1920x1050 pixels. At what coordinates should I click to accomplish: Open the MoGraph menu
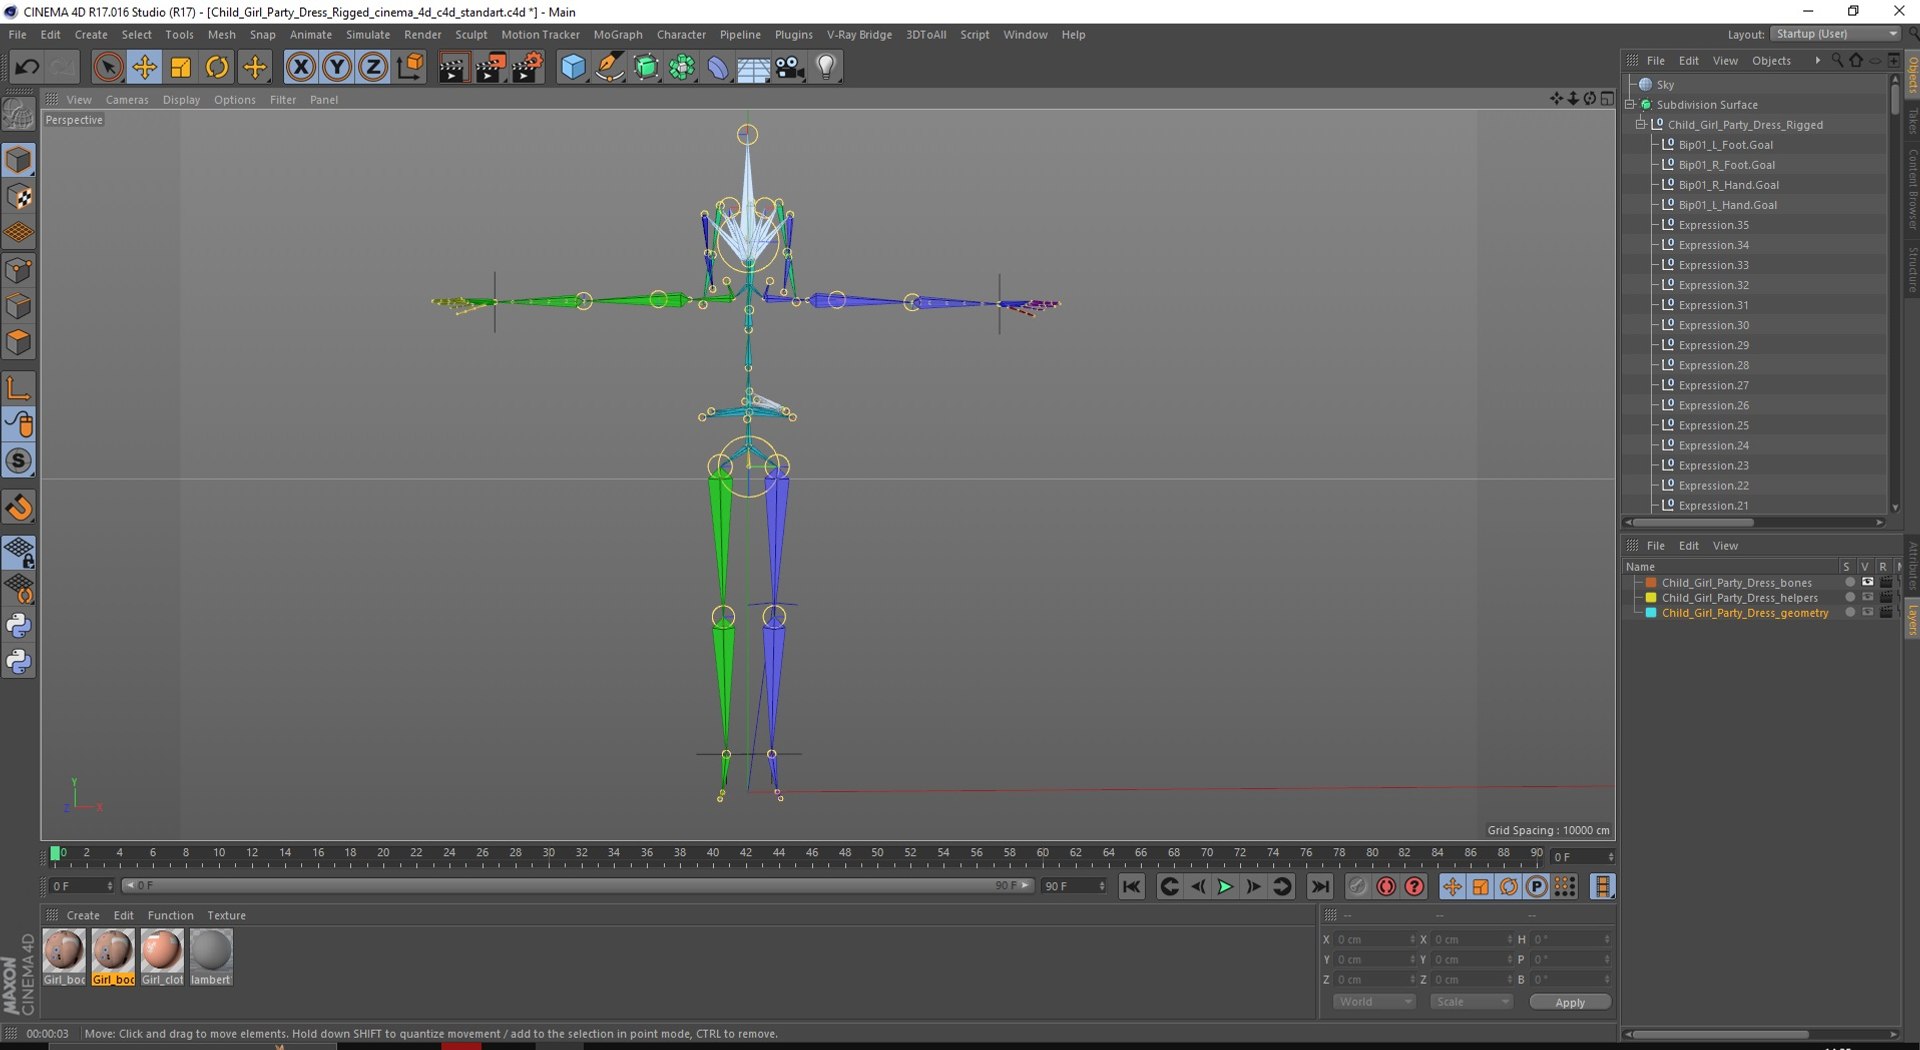[618, 35]
